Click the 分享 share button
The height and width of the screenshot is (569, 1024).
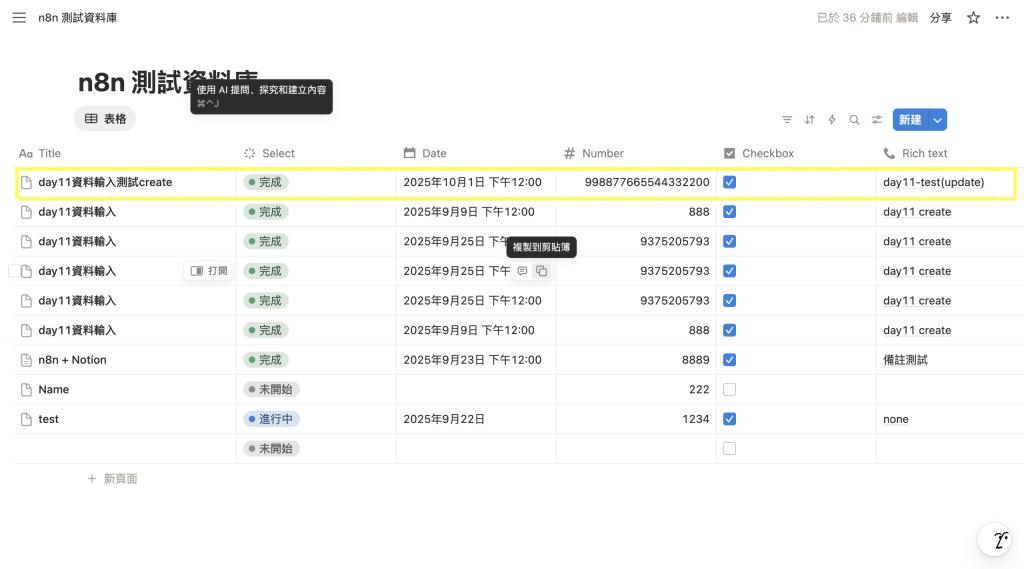tap(940, 18)
